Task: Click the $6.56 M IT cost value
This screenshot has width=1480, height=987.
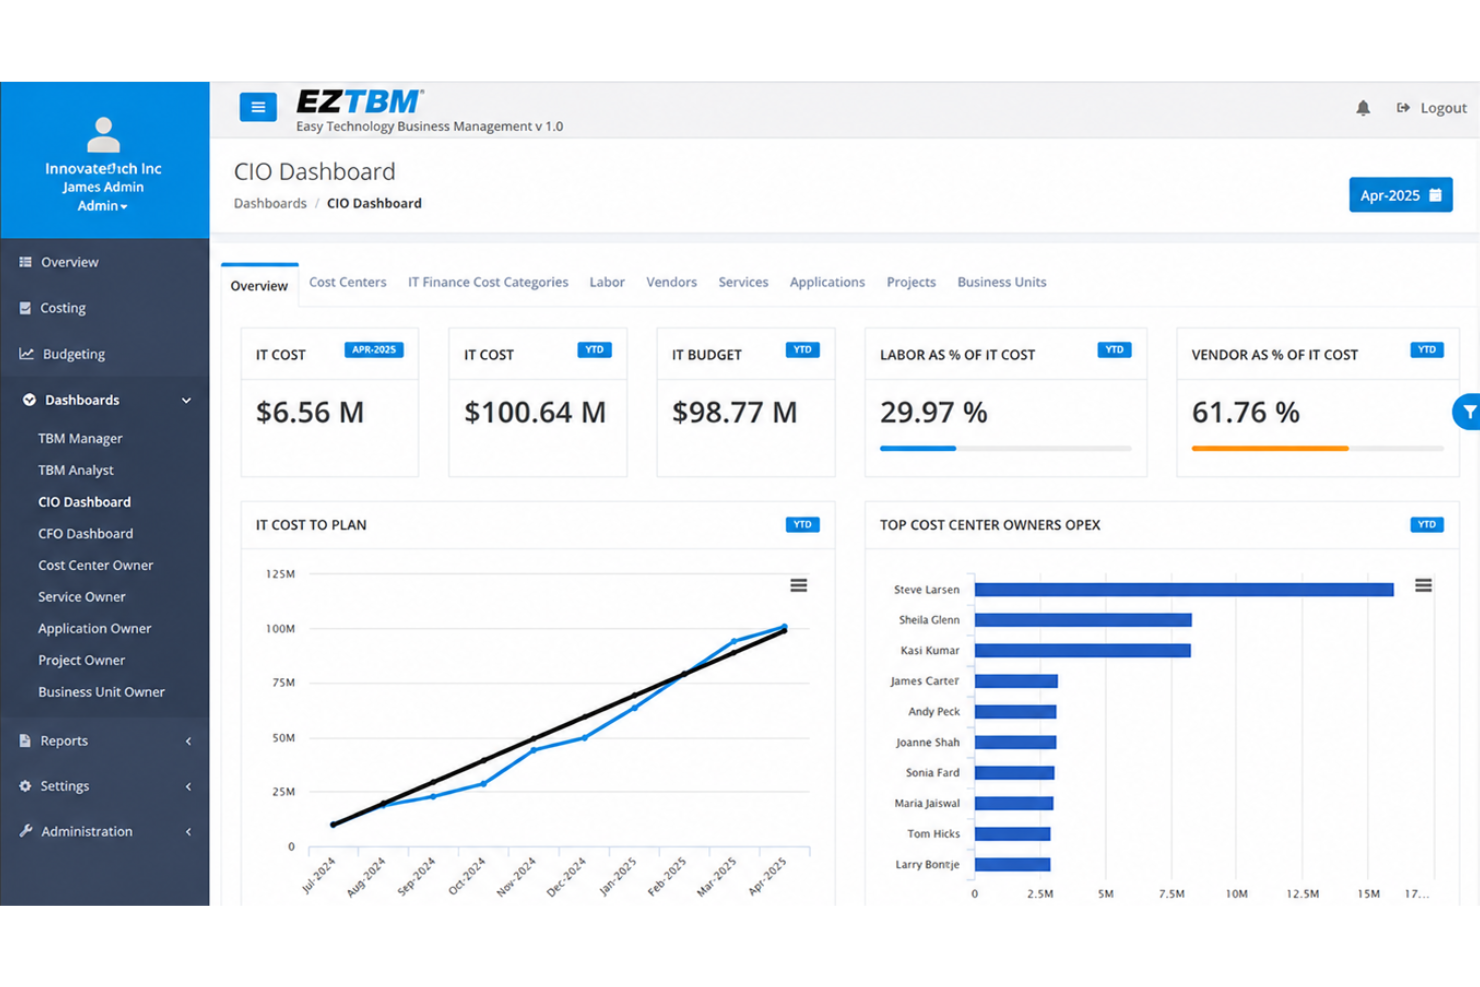Action: [310, 412]
